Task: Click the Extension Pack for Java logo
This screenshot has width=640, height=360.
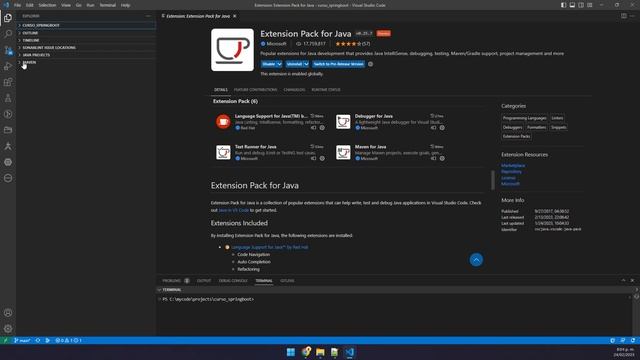Action: click(x=232, y=50)
